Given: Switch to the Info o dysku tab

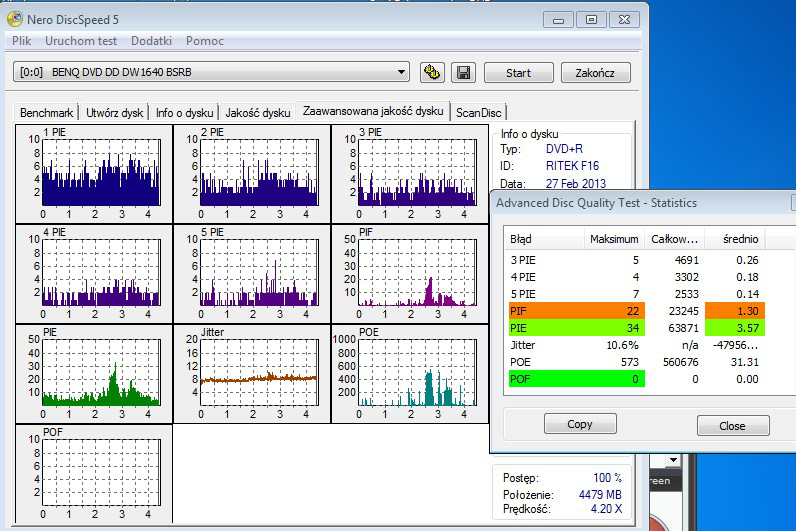Looking at the screenshot, I should pos(184,113).
